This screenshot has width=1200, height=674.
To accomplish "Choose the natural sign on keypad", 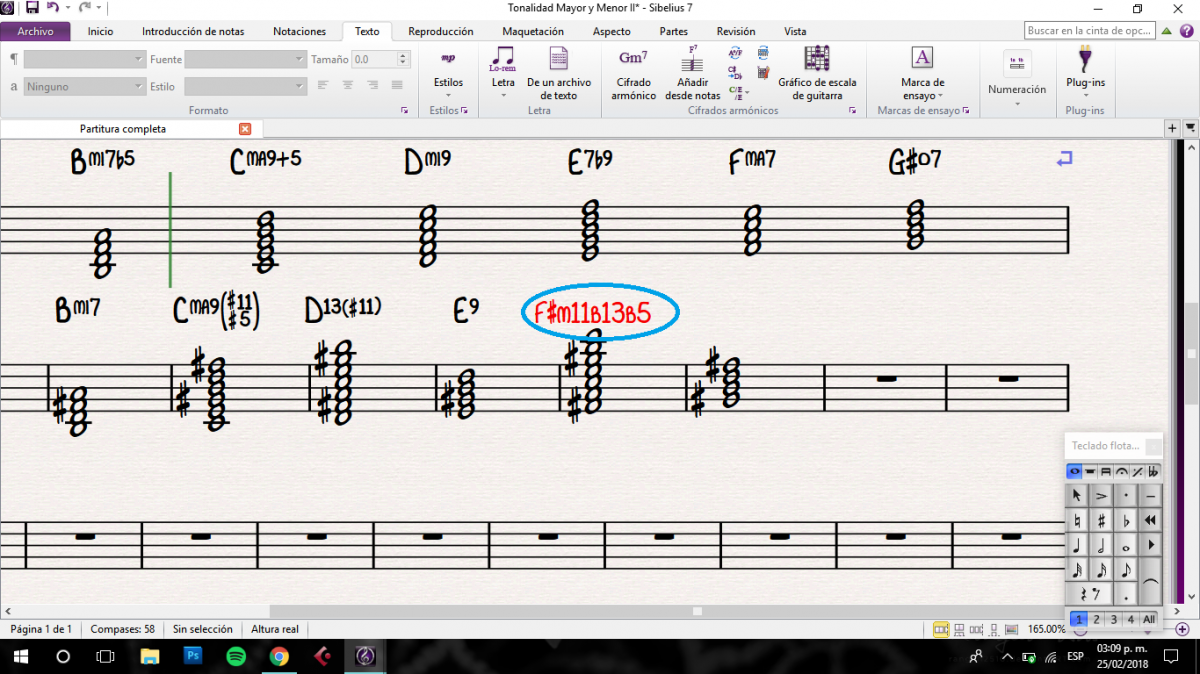I will [x=1077, y=520].
